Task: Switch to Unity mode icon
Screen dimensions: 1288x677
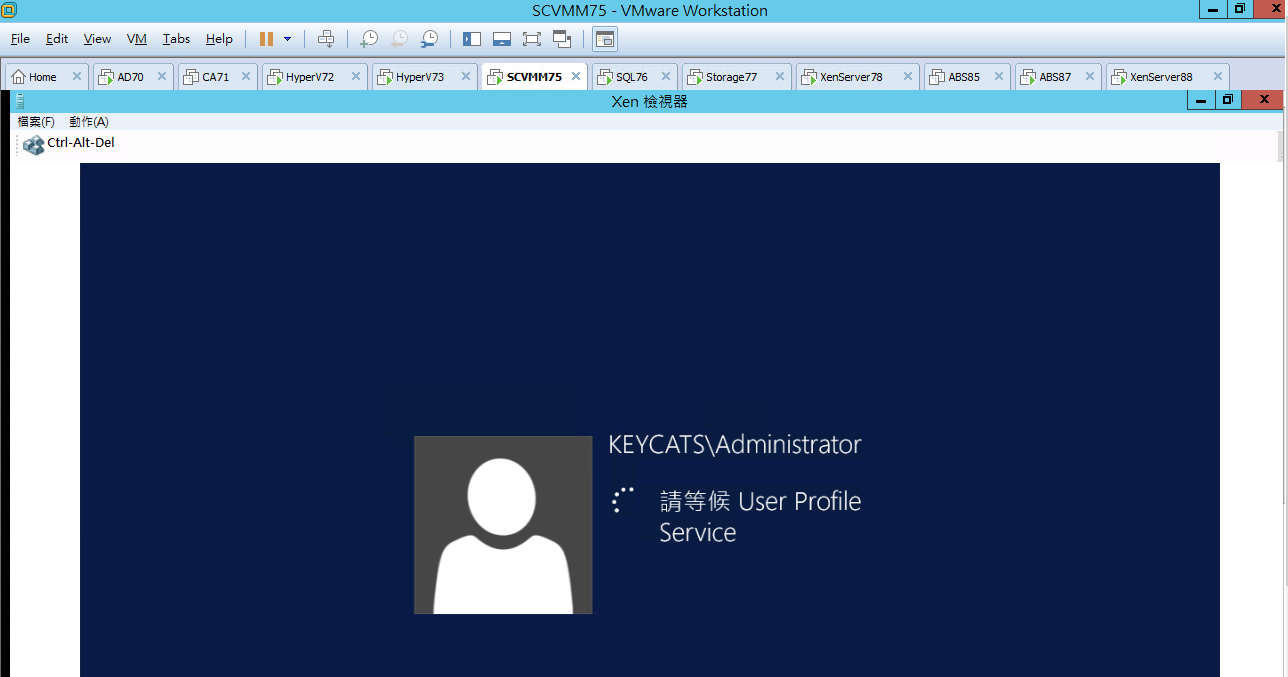Action: click(562, 39)
